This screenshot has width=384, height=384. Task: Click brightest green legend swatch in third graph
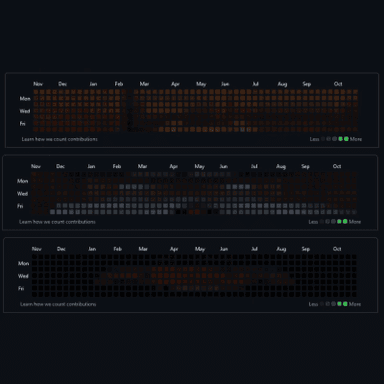[x=345, y=304]
